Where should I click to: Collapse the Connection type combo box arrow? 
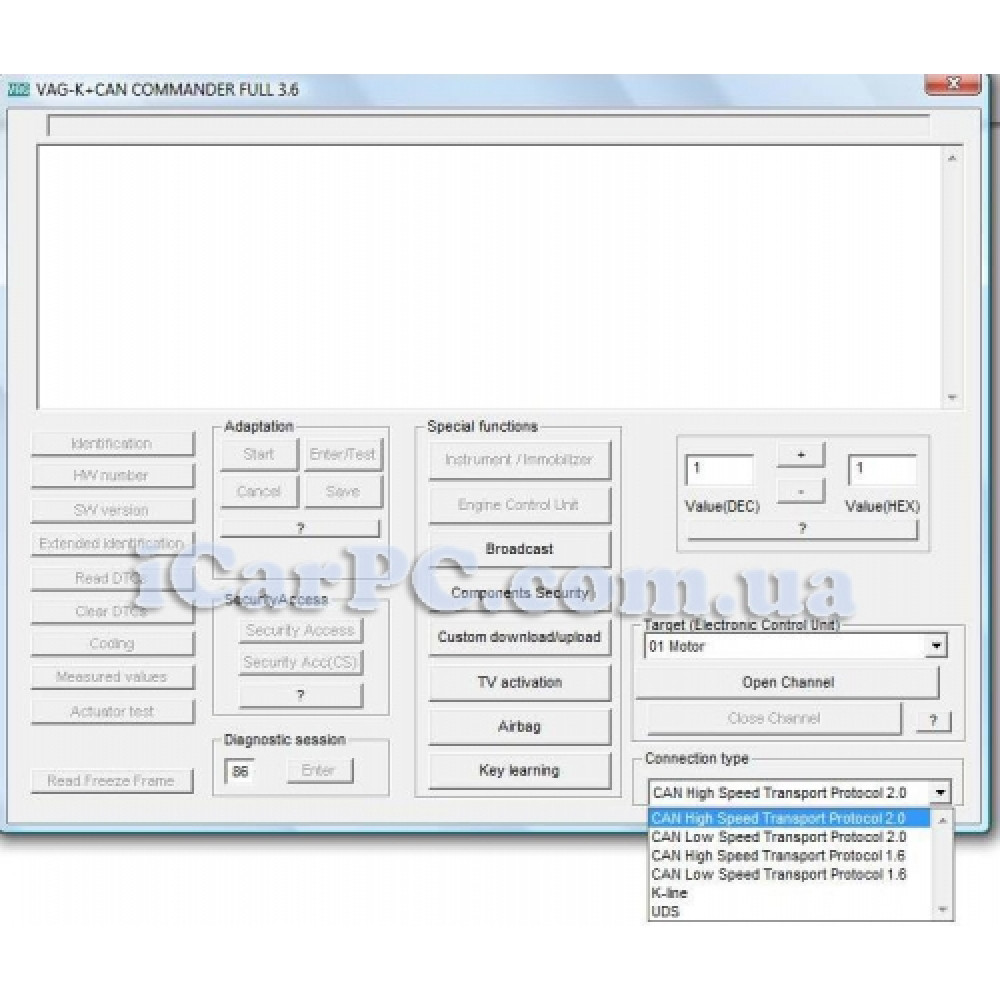940,793
